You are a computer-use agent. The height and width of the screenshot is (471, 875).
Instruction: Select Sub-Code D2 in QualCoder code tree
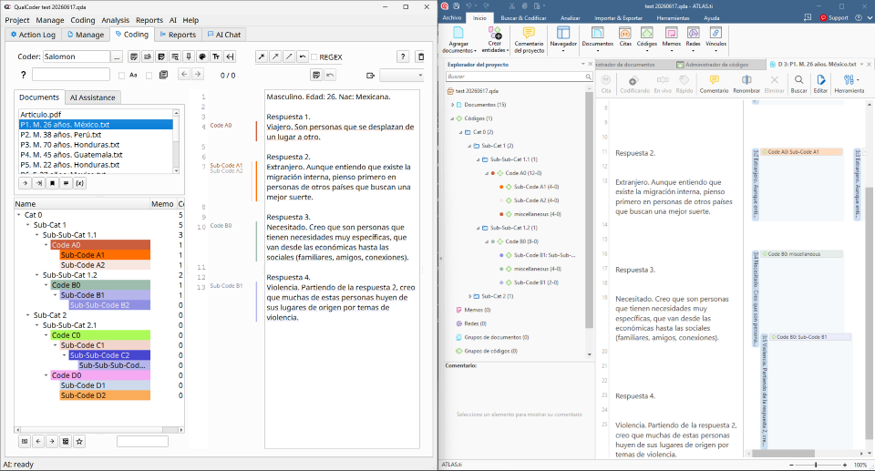[105, 396]
